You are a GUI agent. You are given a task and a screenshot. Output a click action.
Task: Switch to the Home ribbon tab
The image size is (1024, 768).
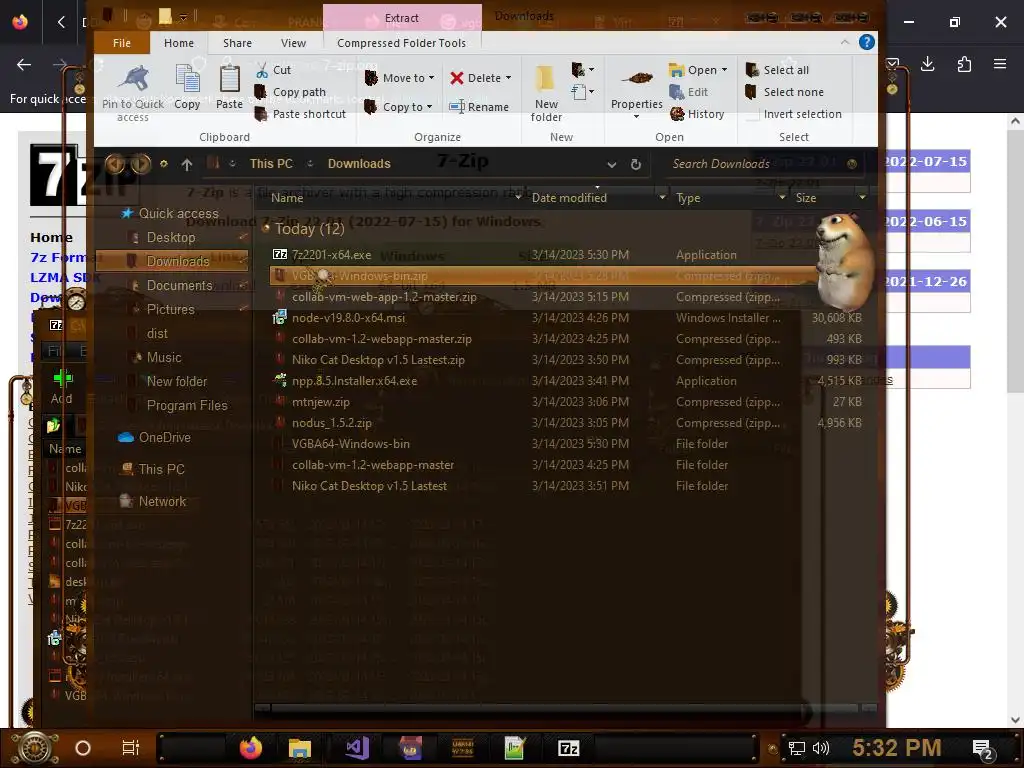coord(179,42)
